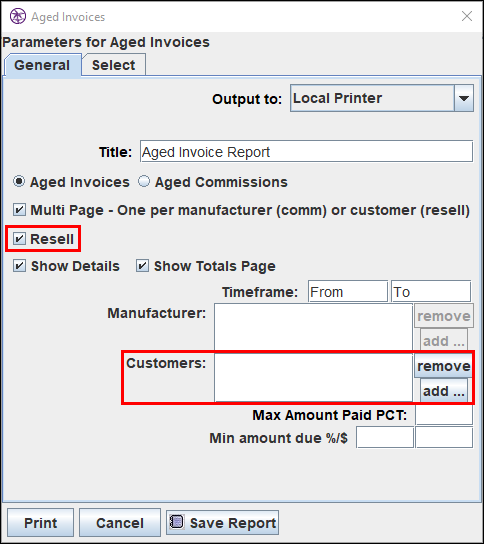Click add button for Customers
The width and height of the screenshot is (484, 544).
[x=444, y=391]
